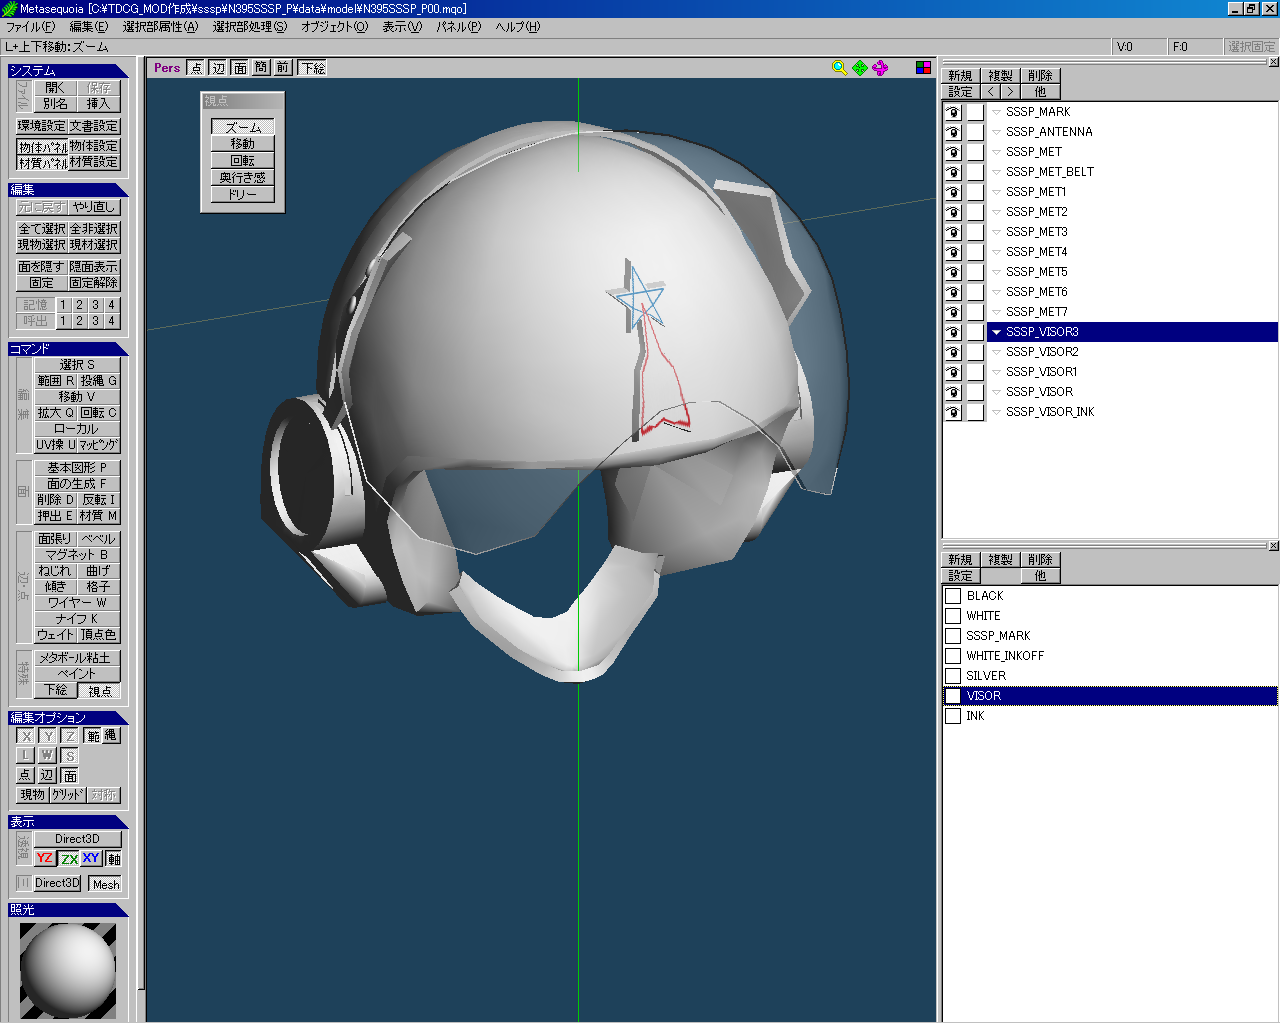This screenshot has width=1280, height=1024.
Task: Expand the SSSP_VISOR_INK disclosure triangle
Action: [x=996, y=412]
